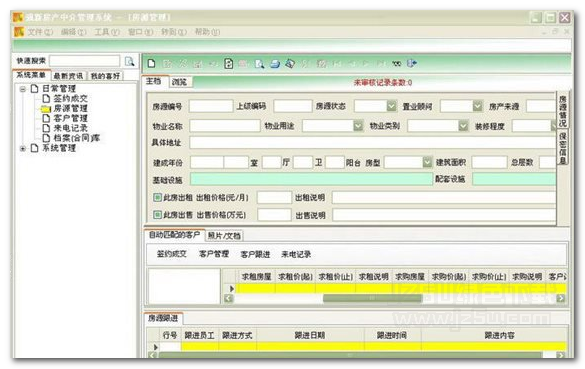
Task: Click the 物业名称 input field
Action: pyautogui.click(x=225, y=126)
